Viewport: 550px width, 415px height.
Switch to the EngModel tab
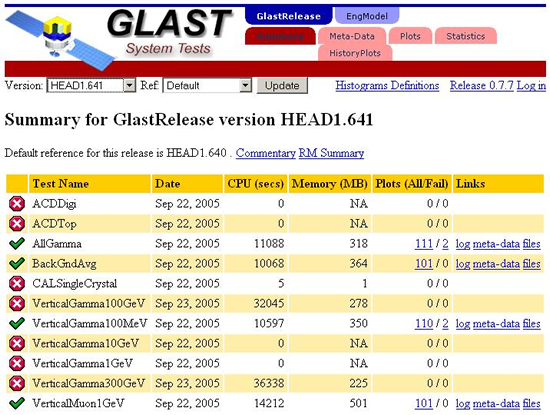point(367,16)
